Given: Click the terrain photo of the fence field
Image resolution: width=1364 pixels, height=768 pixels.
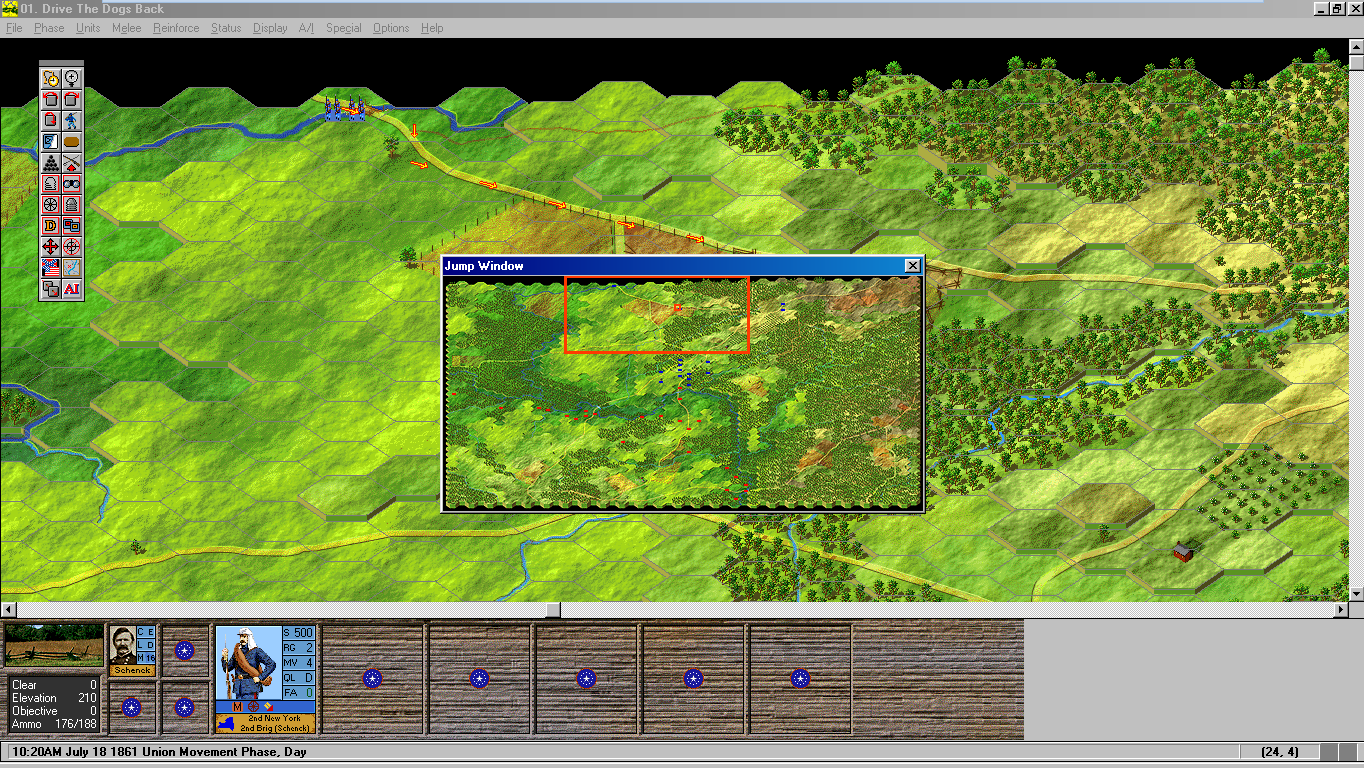Looking at the screenshot, I should click(x=54, y=645).
